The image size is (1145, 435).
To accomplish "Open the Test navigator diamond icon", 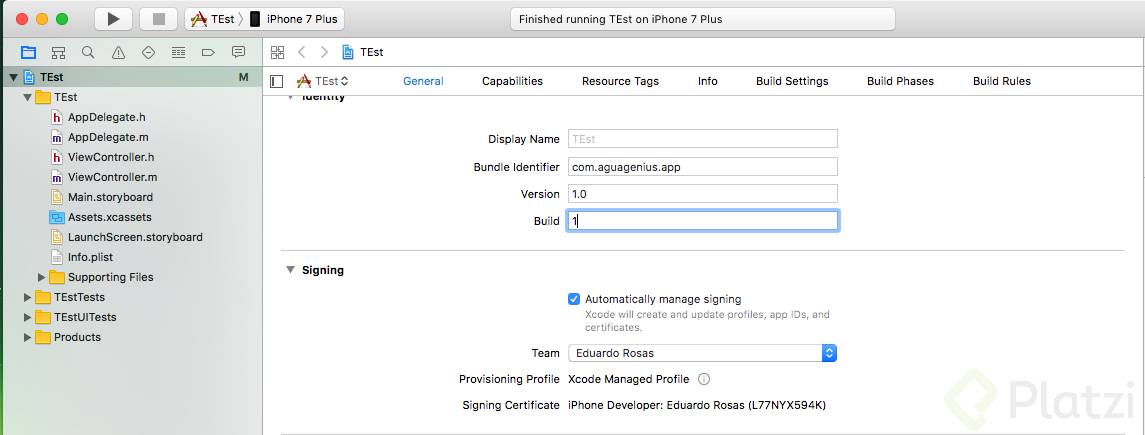I will pos(148,53).
